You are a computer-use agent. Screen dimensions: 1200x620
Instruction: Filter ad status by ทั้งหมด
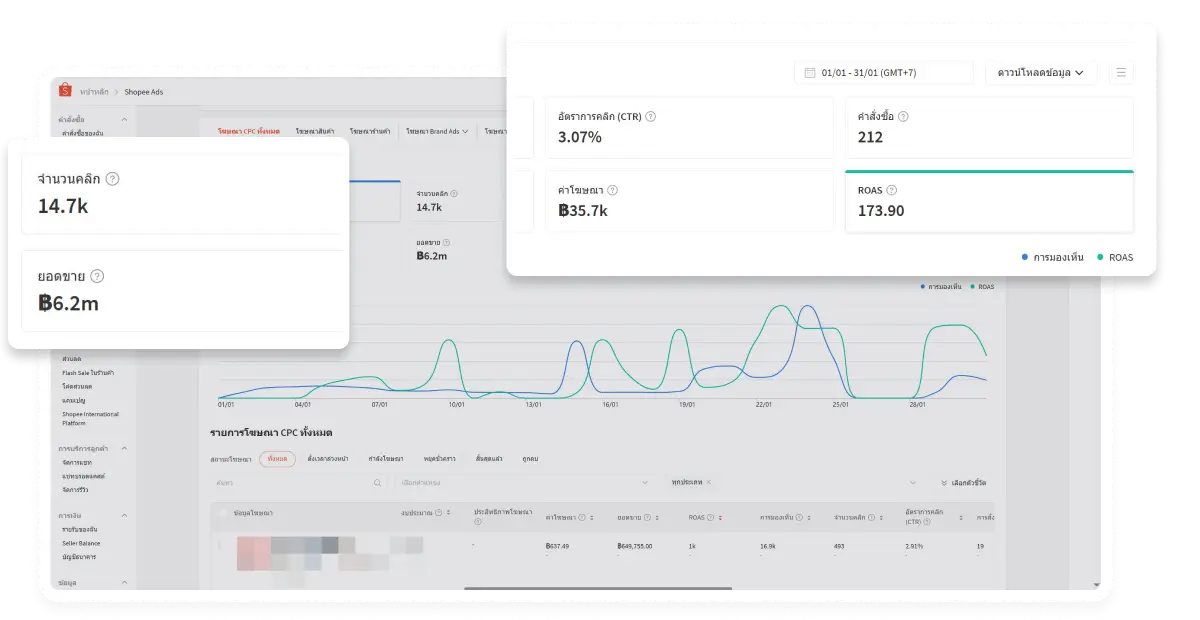[277, 458]
